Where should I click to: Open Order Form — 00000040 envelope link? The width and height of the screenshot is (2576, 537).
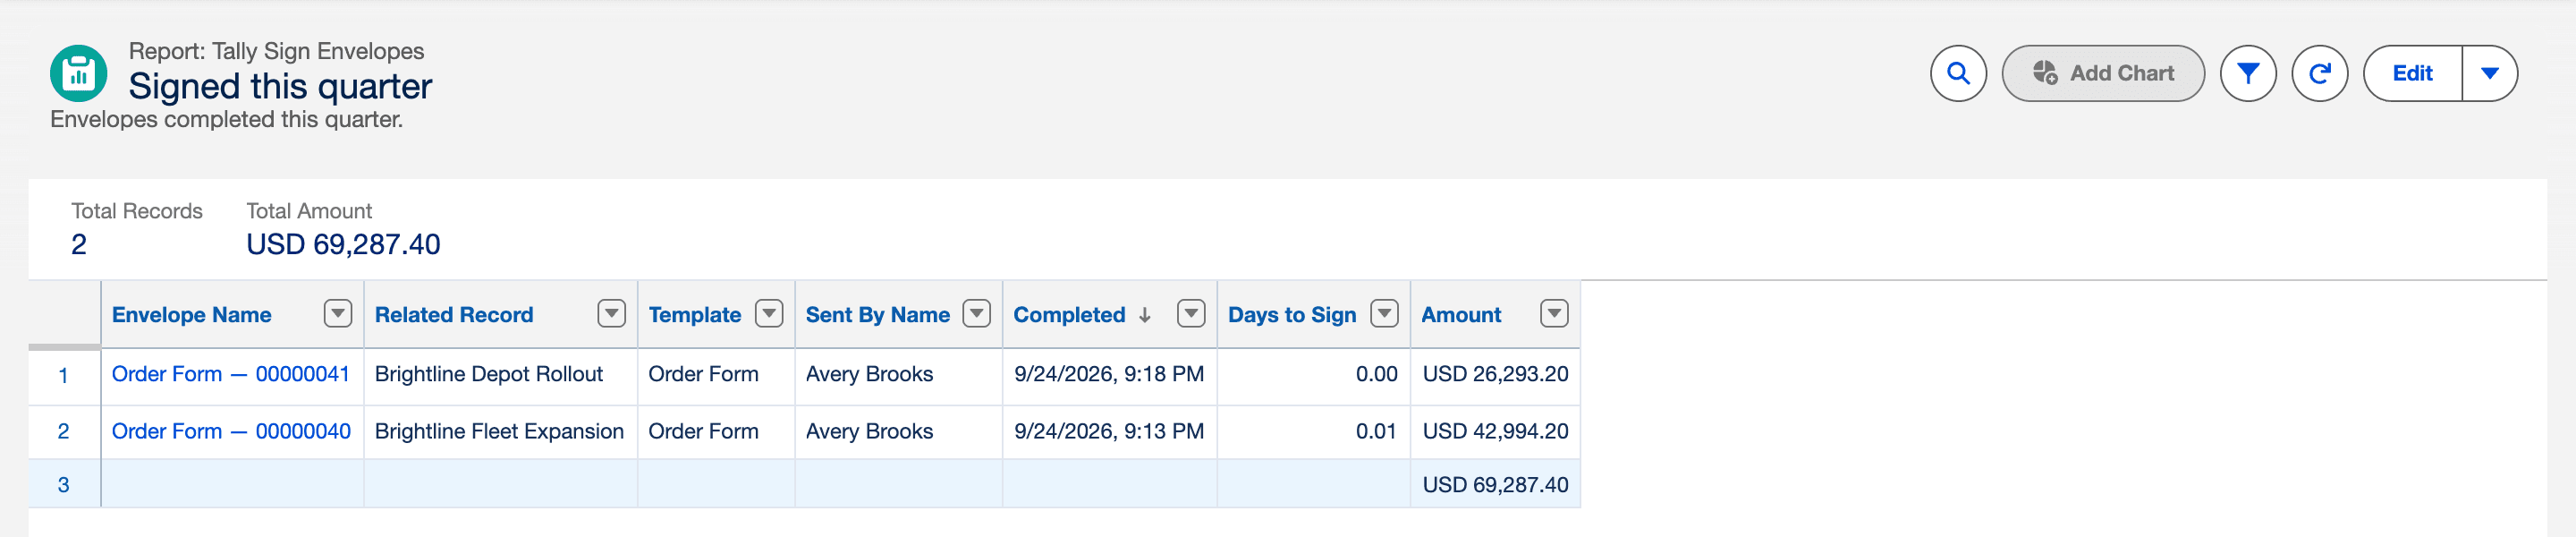[x=231, y=431]
